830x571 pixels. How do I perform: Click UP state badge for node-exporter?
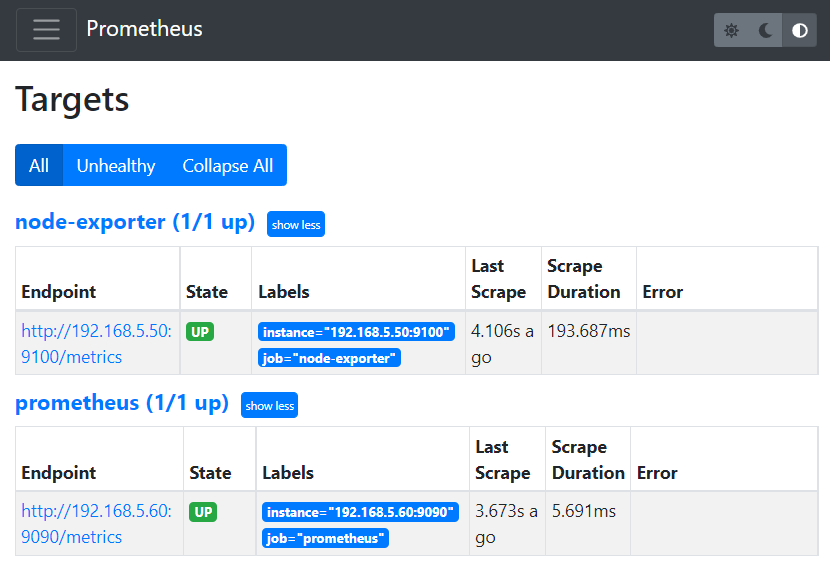click(x=200, y=331)
